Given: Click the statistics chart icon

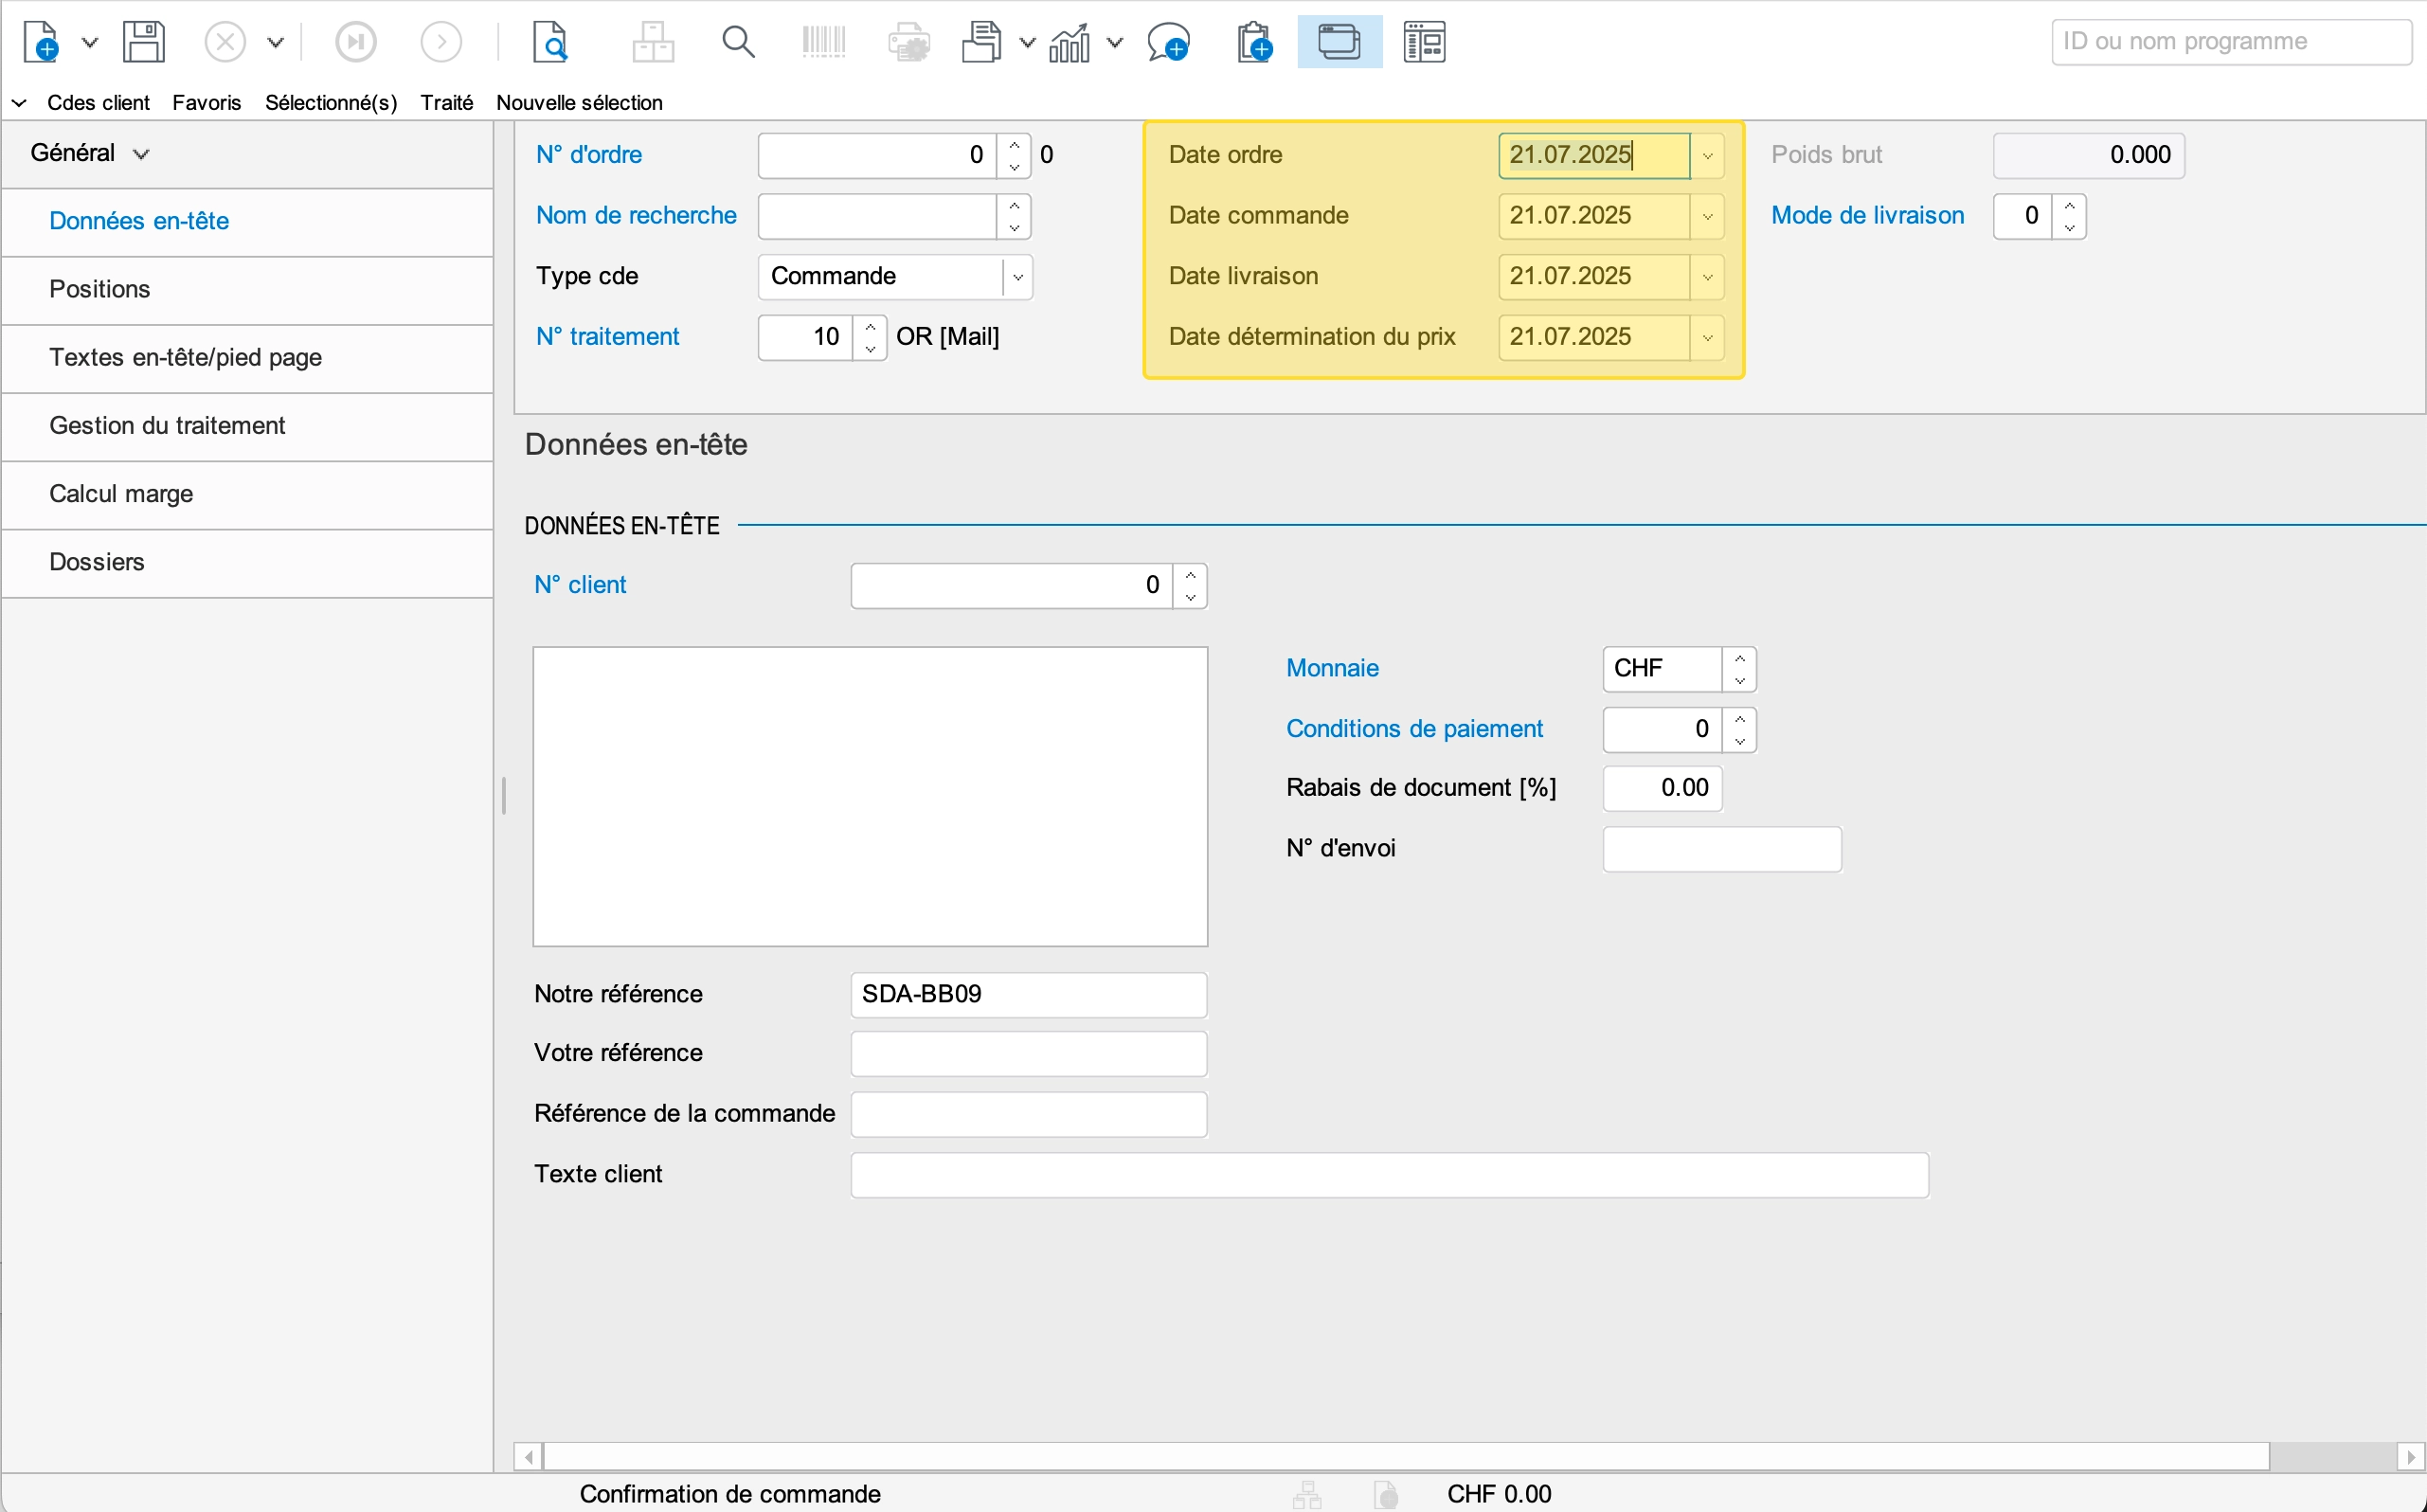Looking at the screenshot, I should (x=1069, y=42).
